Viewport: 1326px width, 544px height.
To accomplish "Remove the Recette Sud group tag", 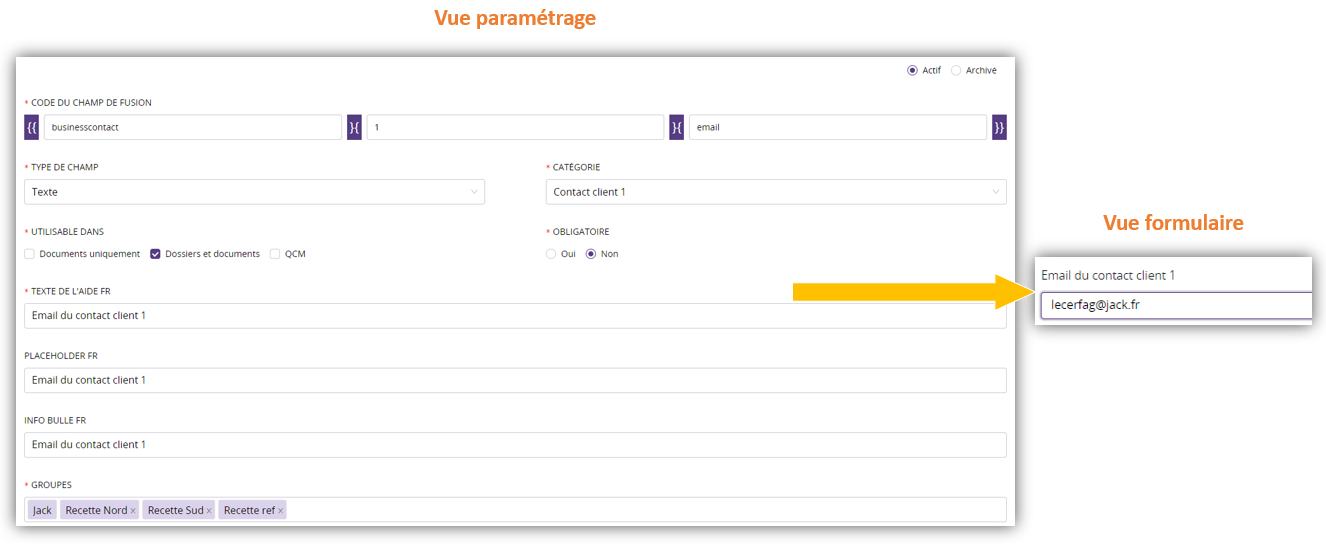I will tap(209, 511).
